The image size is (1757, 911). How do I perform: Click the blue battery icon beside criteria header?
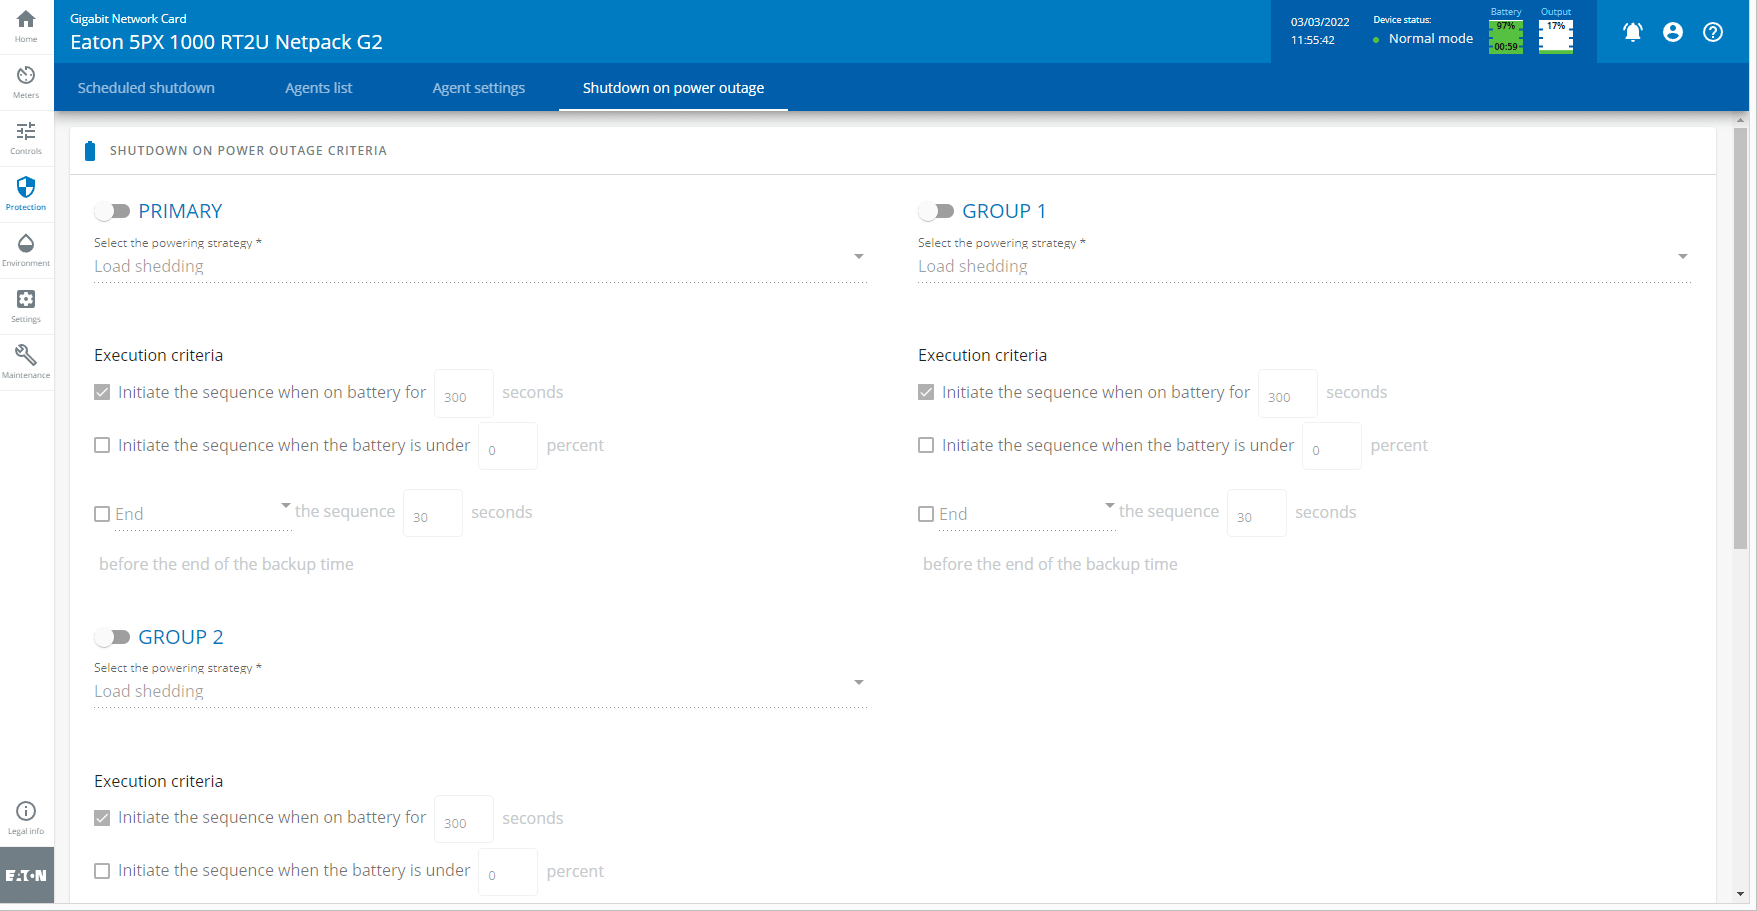coord(90,151)
